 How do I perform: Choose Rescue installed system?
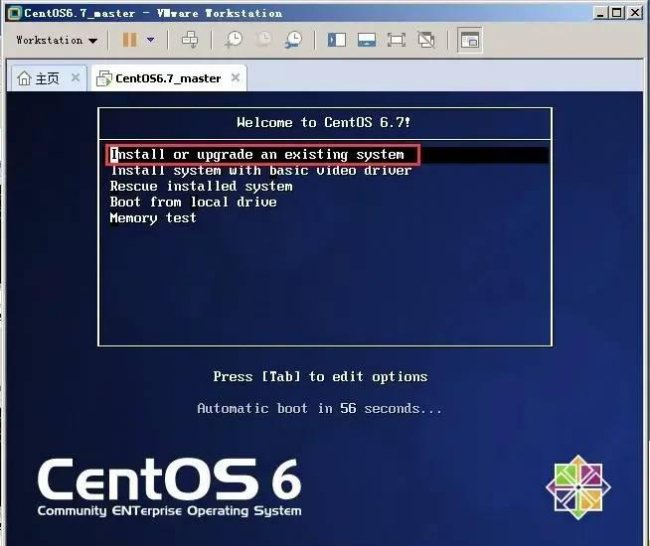(201, 186)
